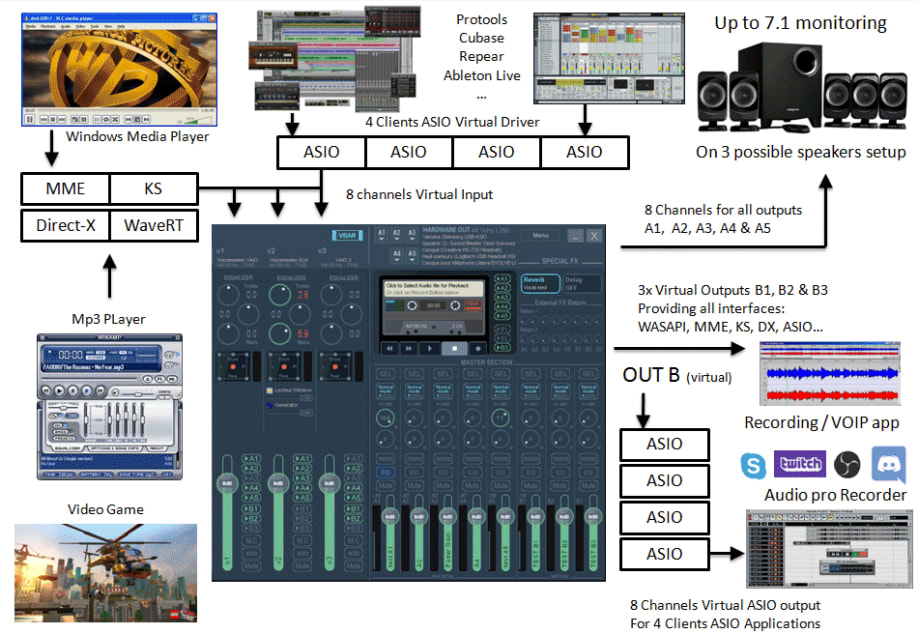This screenshot has height=634, width=918.
Task: Click the 'Lecteur Window' entry under v2 strip
Action: [289, 390]
